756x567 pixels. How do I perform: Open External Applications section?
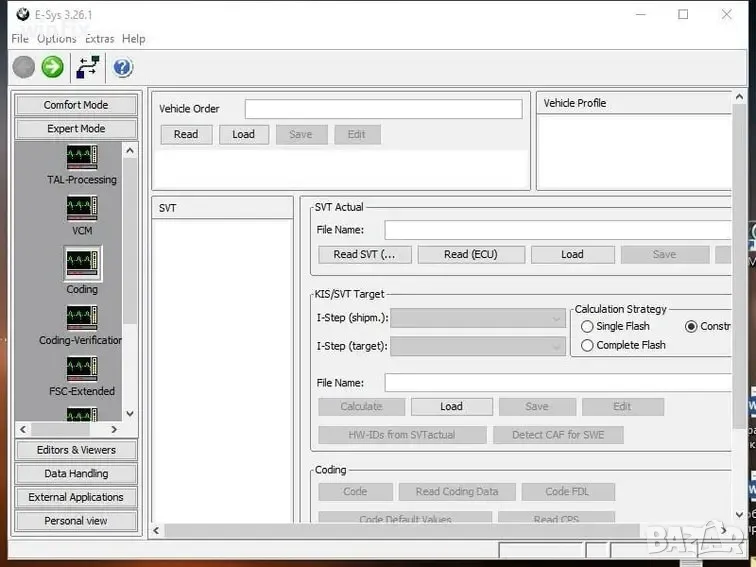tap(76, 497)
